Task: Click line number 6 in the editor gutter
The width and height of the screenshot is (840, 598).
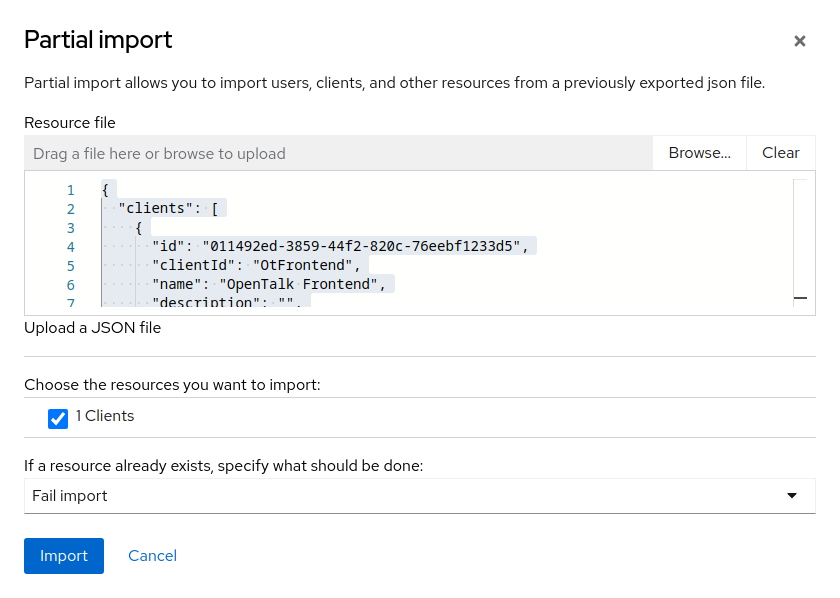Action: [x=70, y=285]
